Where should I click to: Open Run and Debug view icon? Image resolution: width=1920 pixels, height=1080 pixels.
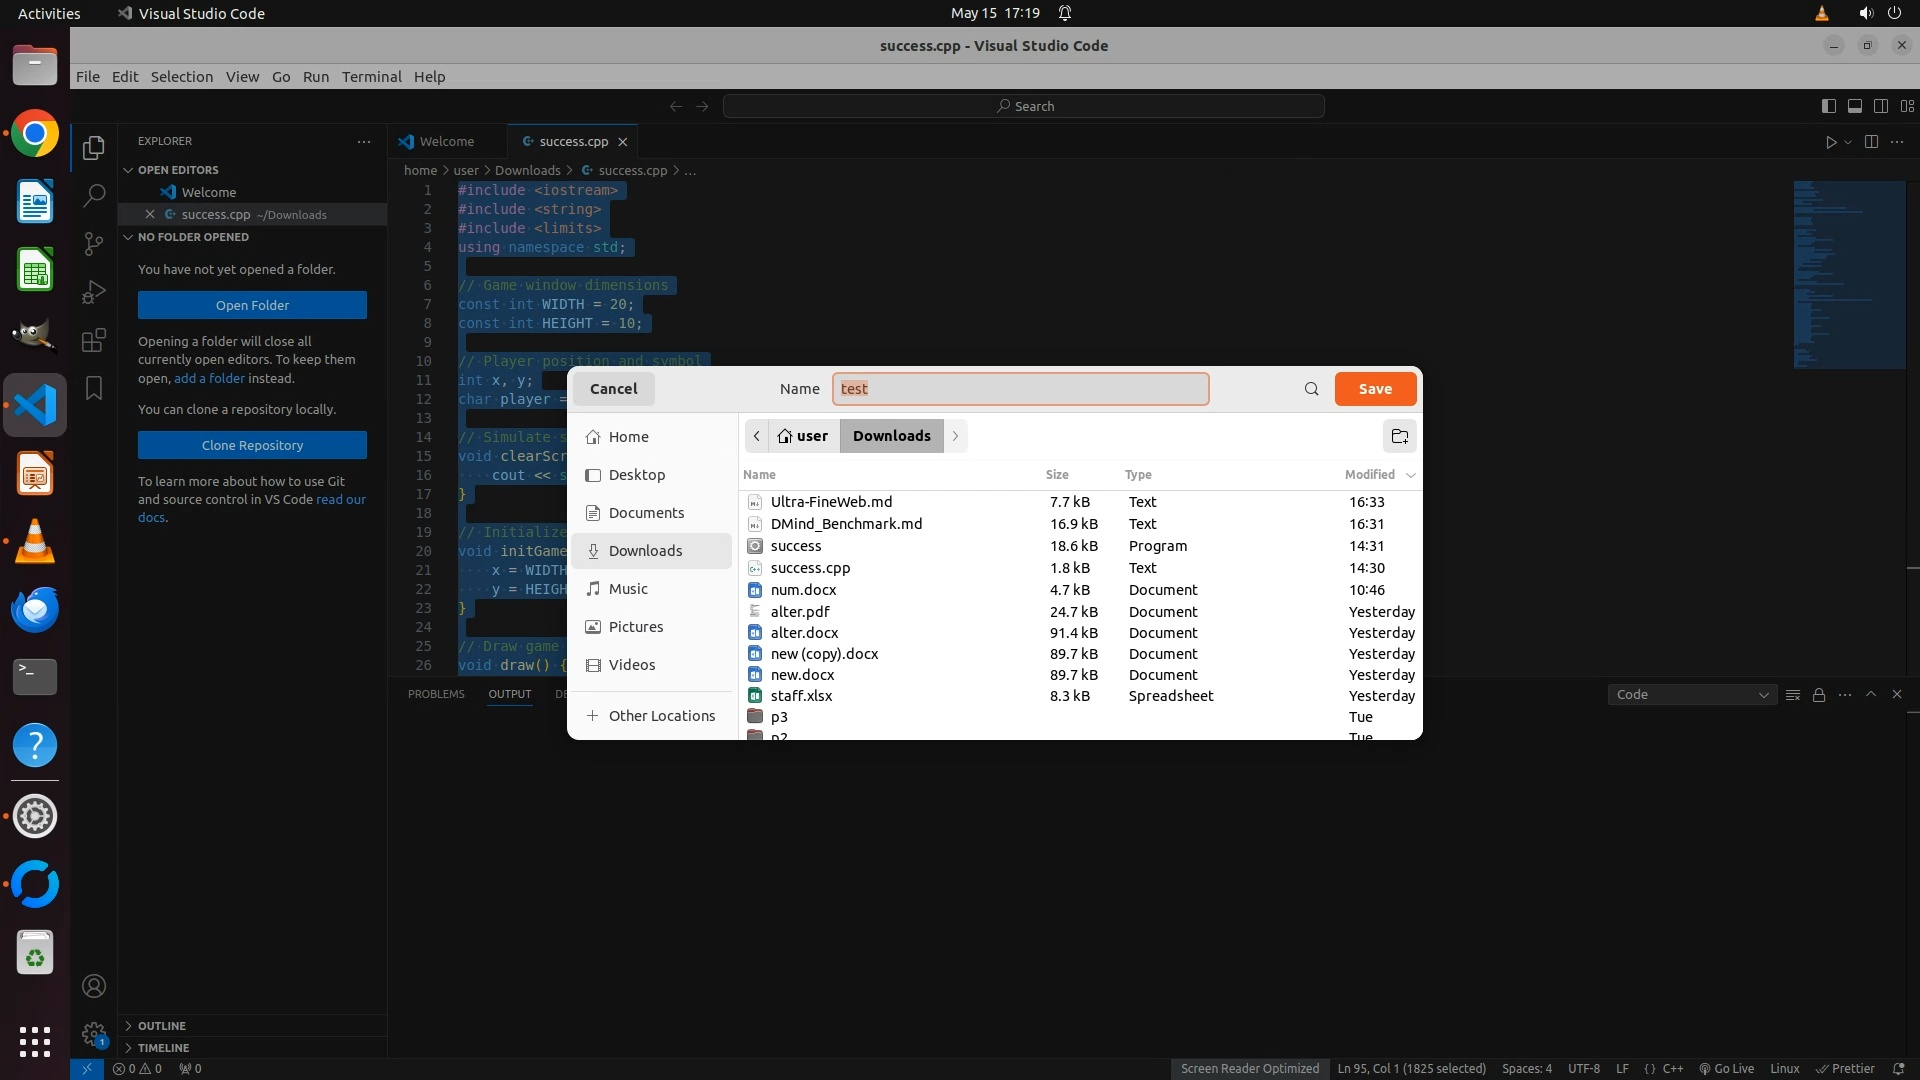[94, 292]
